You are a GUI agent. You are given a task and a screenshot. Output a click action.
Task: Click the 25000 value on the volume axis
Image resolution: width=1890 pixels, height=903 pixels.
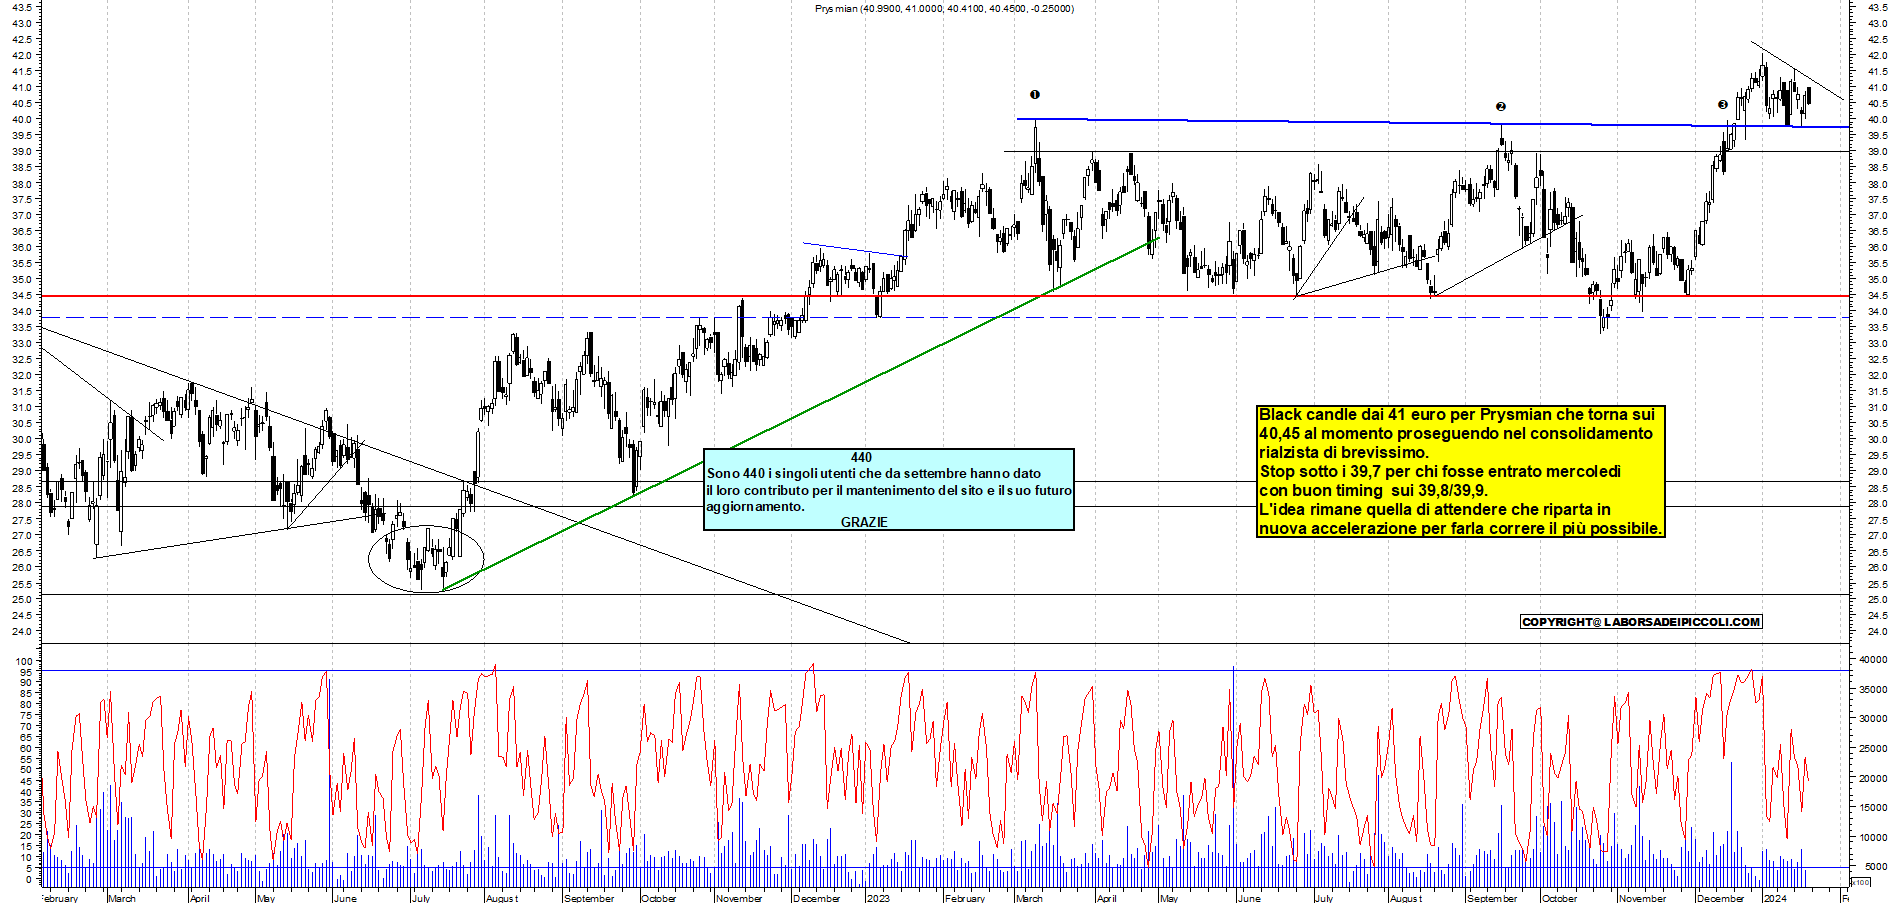coord(1873,749)
